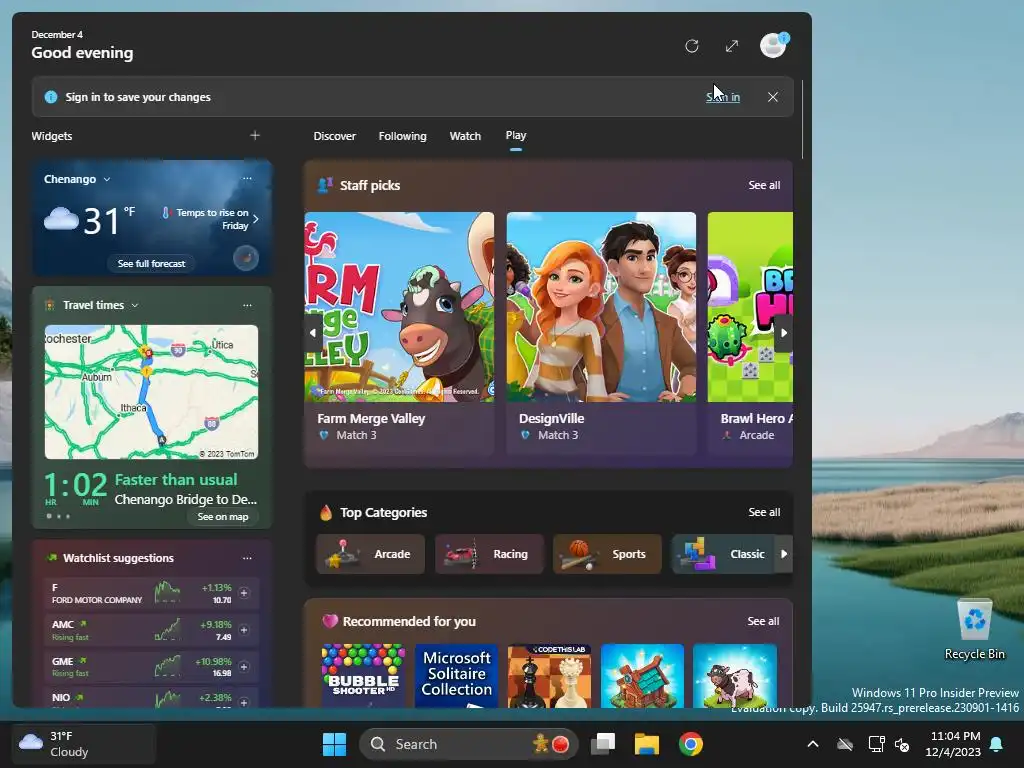Open Watchlist suggestions more options menu
The width and height of the screenshot is (1024, 768).
[247, 558]
